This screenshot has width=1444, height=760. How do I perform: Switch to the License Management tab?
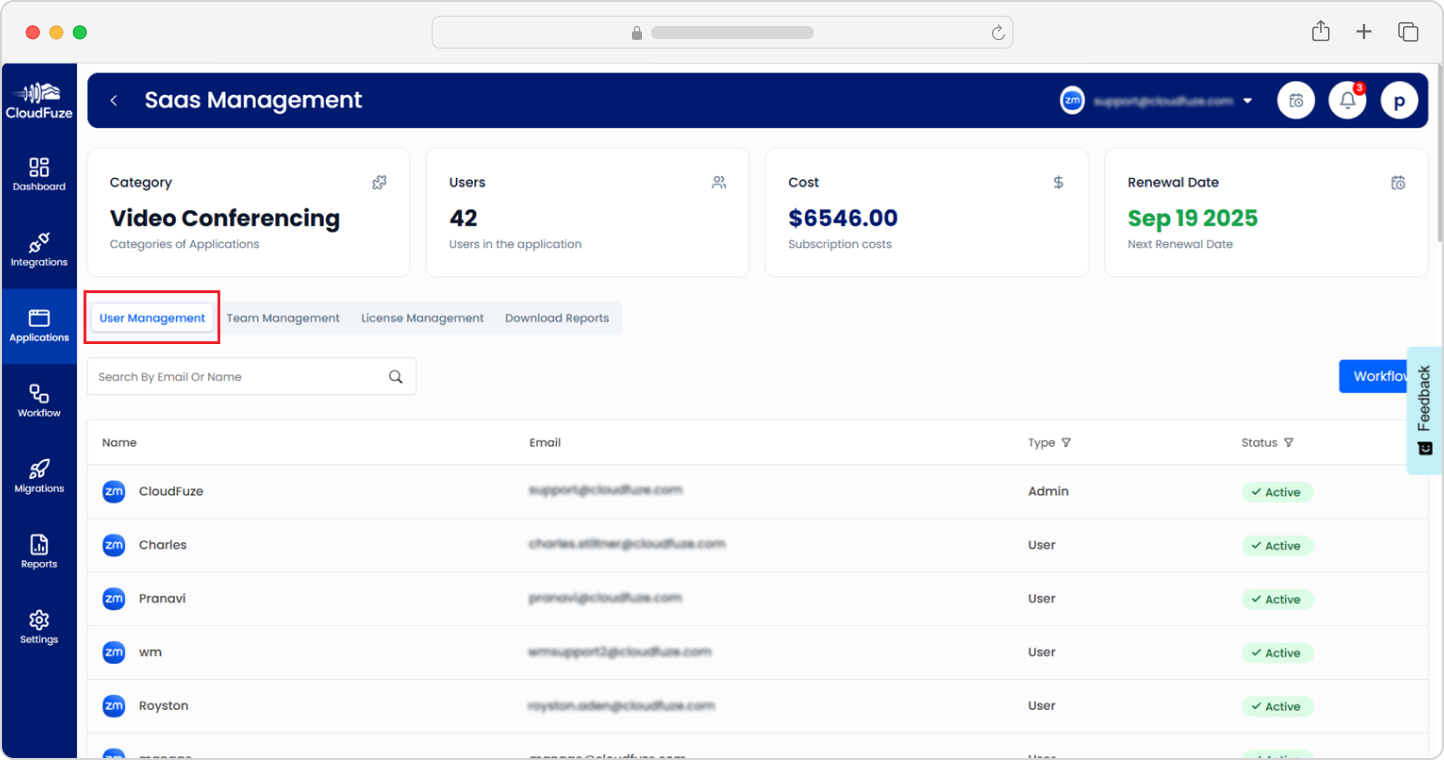point(422,317)
